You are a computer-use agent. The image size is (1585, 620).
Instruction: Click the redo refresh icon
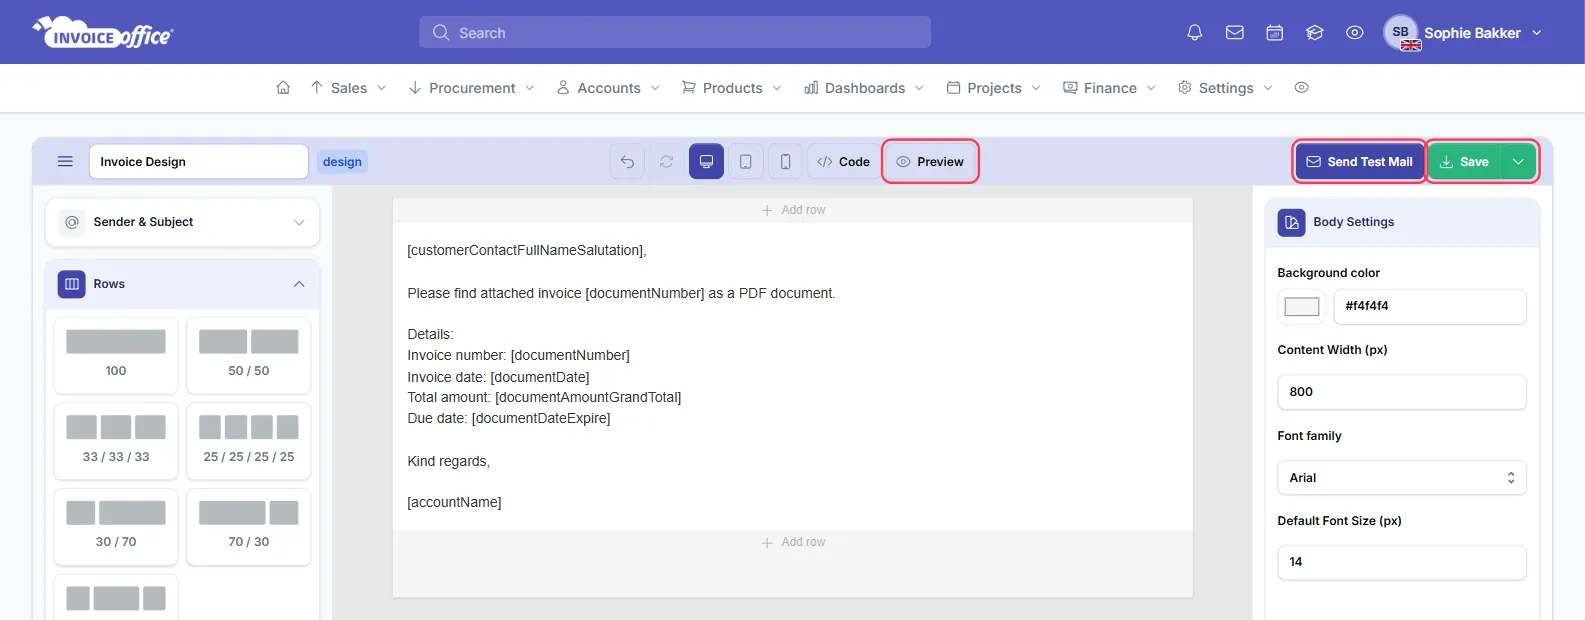(x=666, y=161)
